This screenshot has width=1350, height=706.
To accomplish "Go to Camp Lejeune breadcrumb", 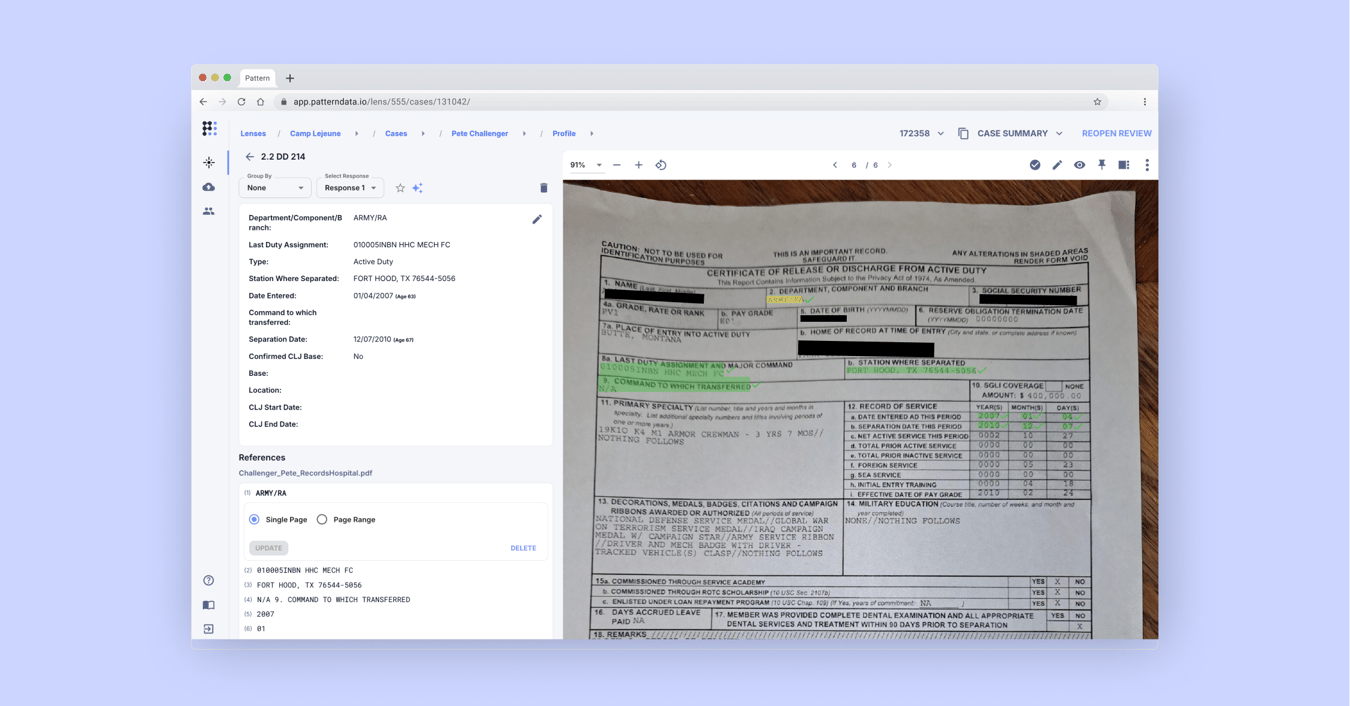I will 315,133.
